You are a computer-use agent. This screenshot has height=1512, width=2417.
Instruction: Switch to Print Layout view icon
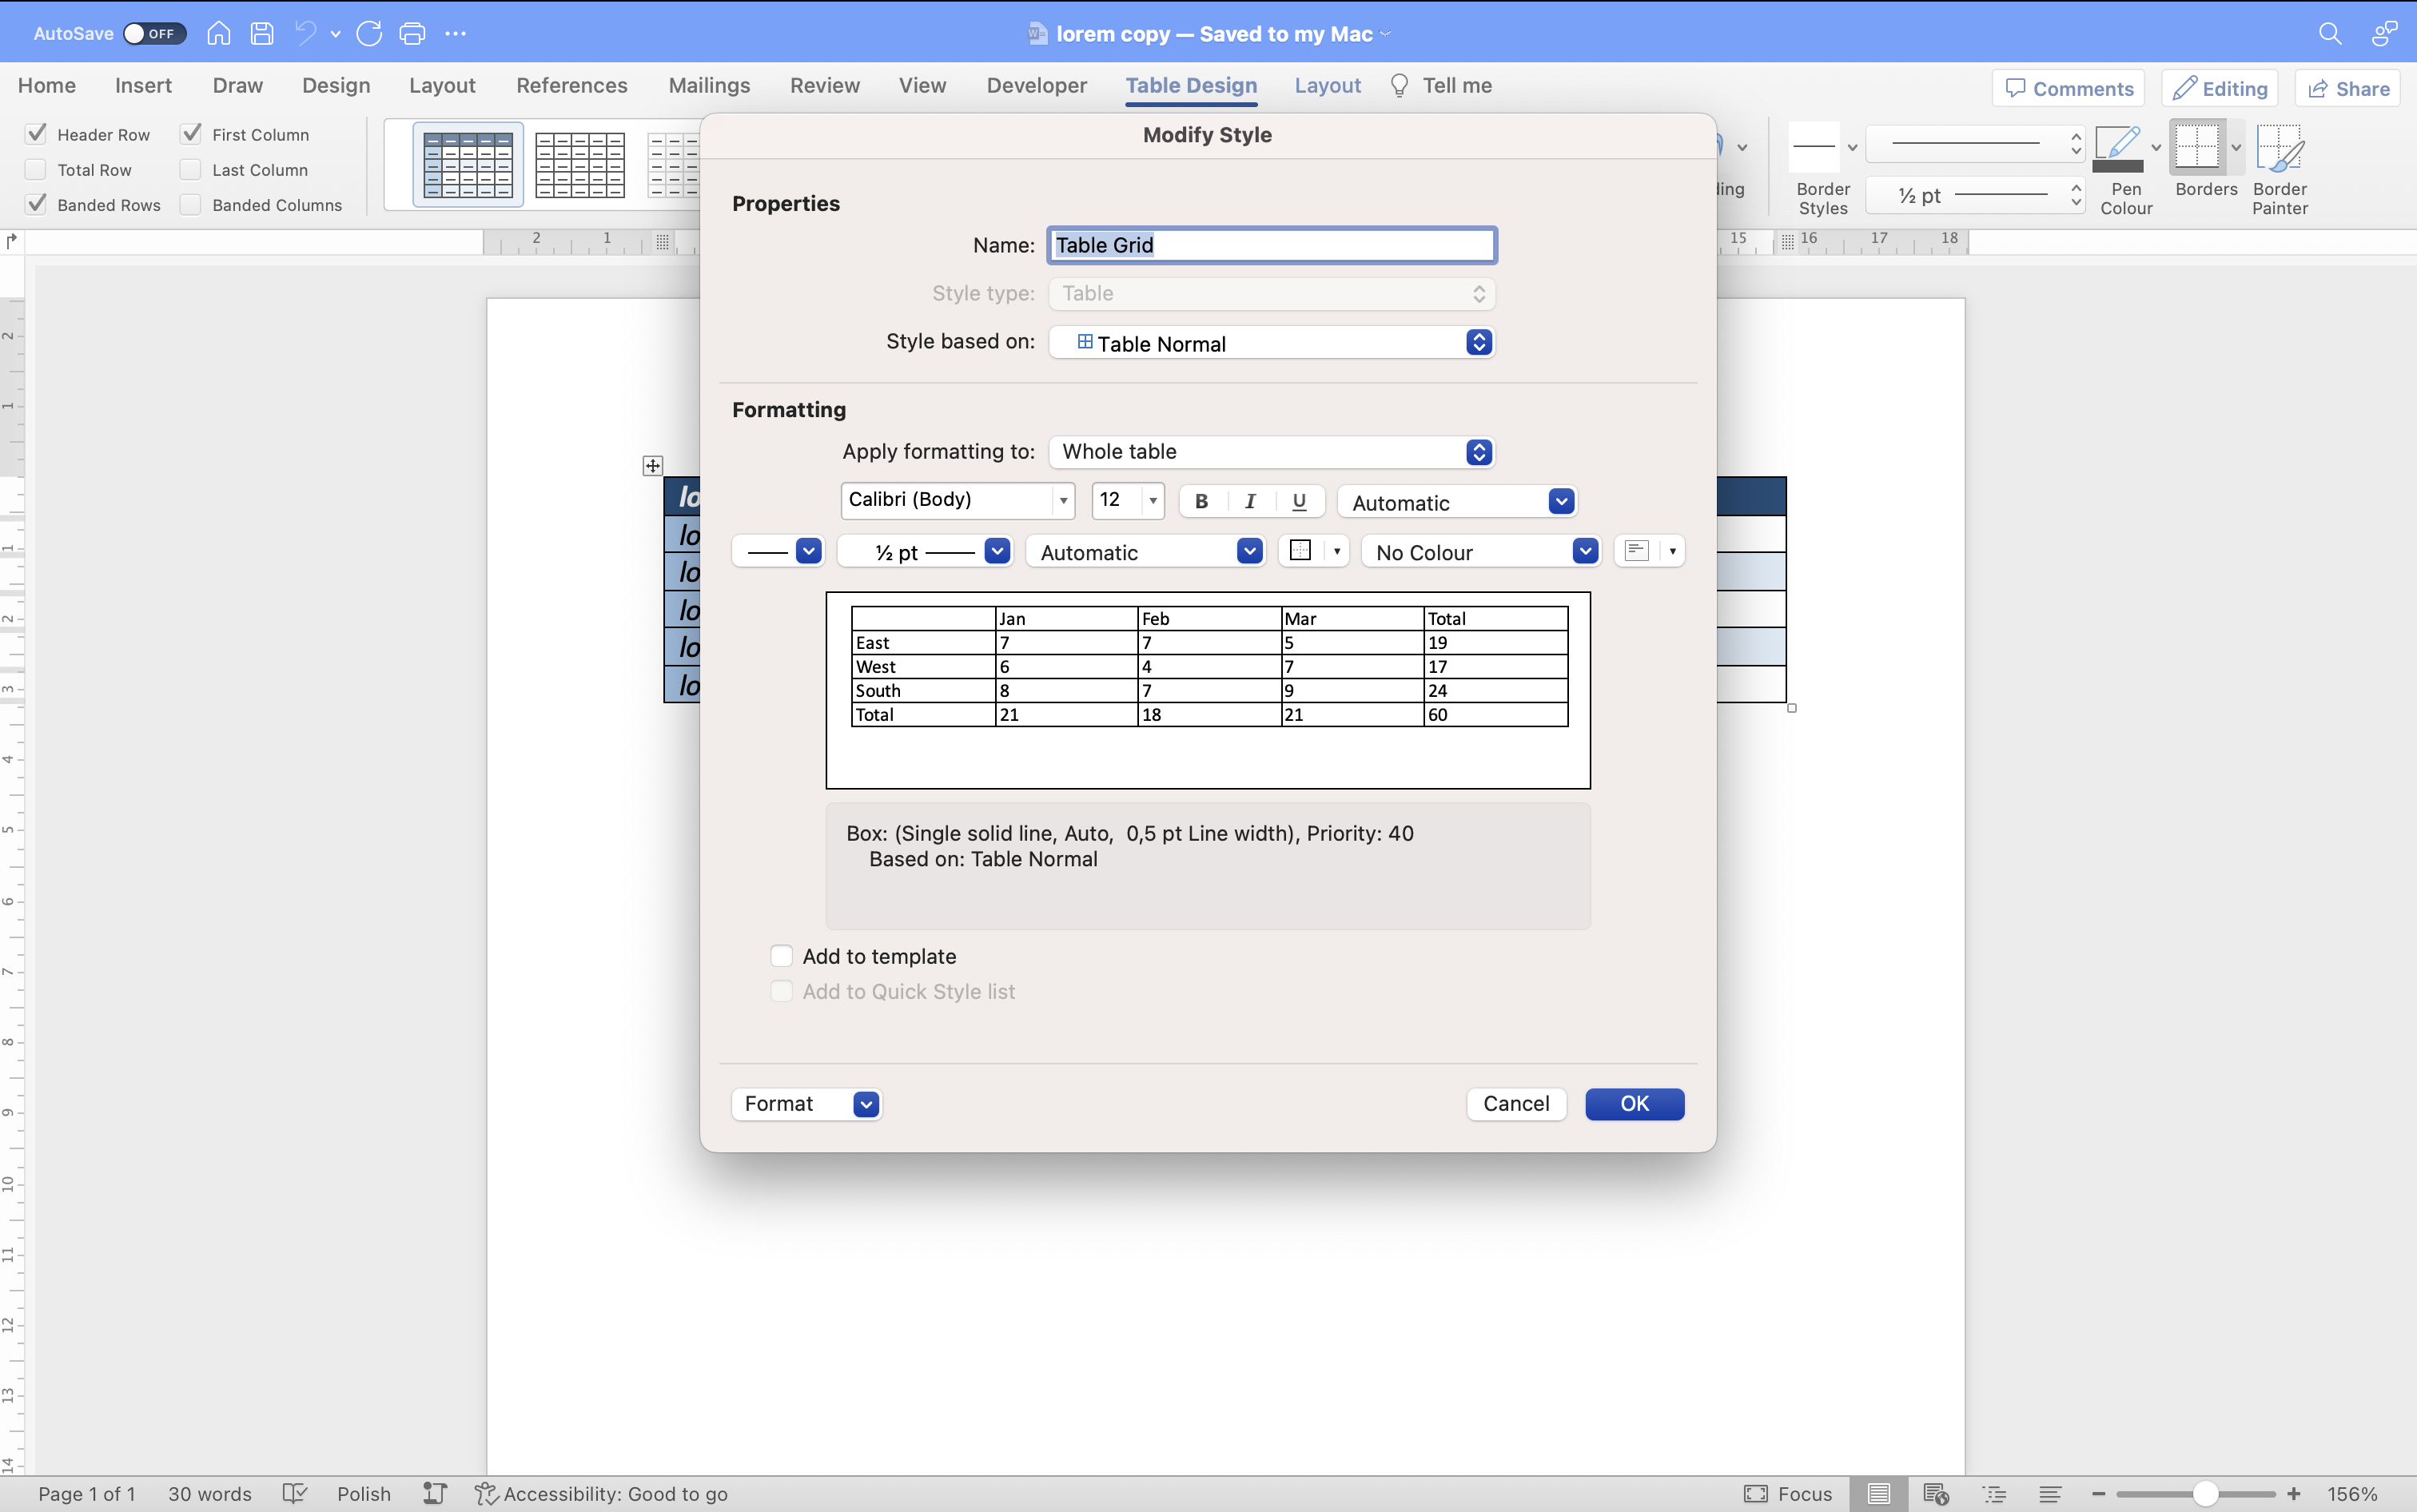1879,1494
